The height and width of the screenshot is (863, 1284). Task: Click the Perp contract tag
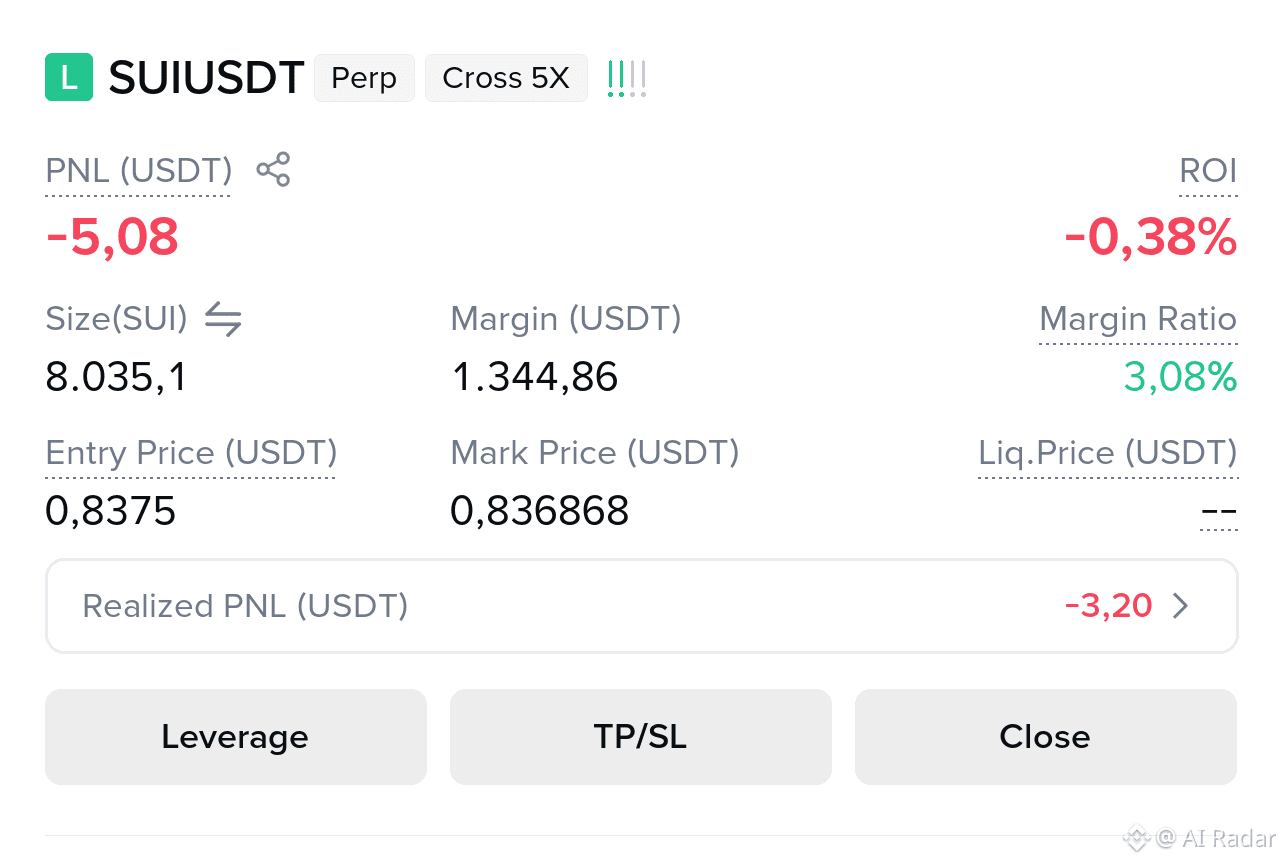[x=364, y=78]
